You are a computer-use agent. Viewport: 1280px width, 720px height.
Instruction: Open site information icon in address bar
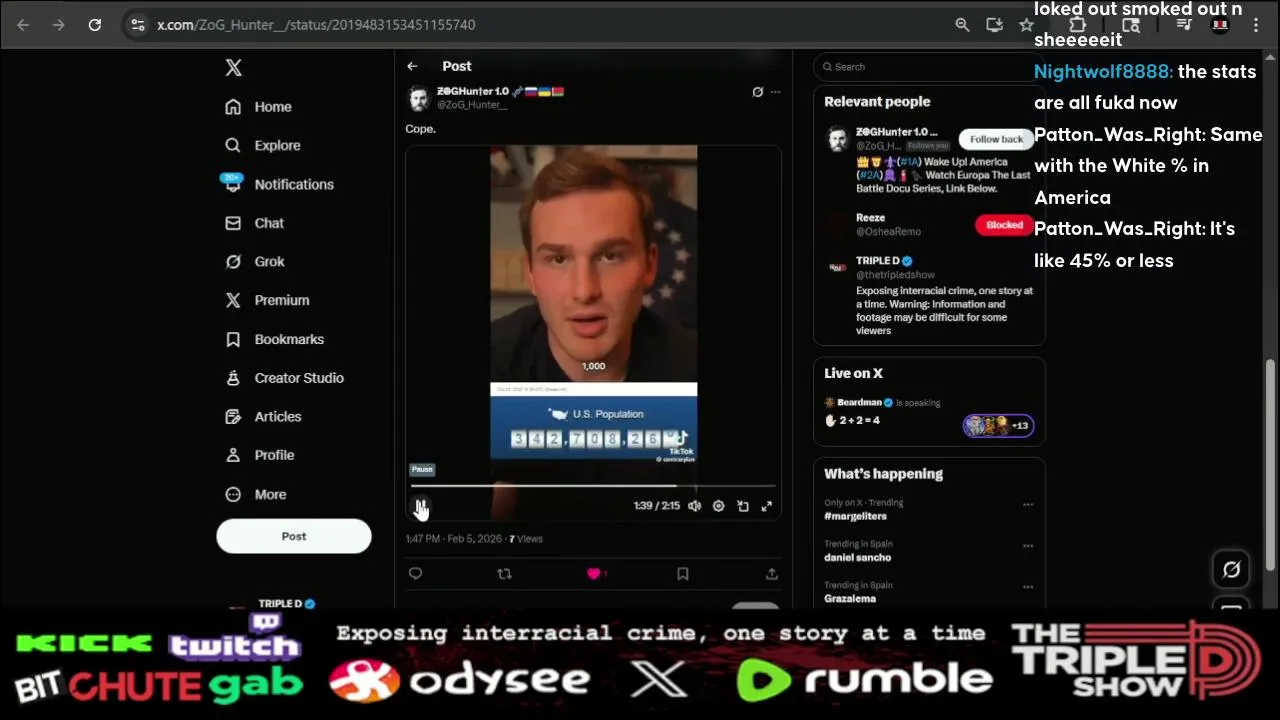pyautogui.click(x=138, y=25)
